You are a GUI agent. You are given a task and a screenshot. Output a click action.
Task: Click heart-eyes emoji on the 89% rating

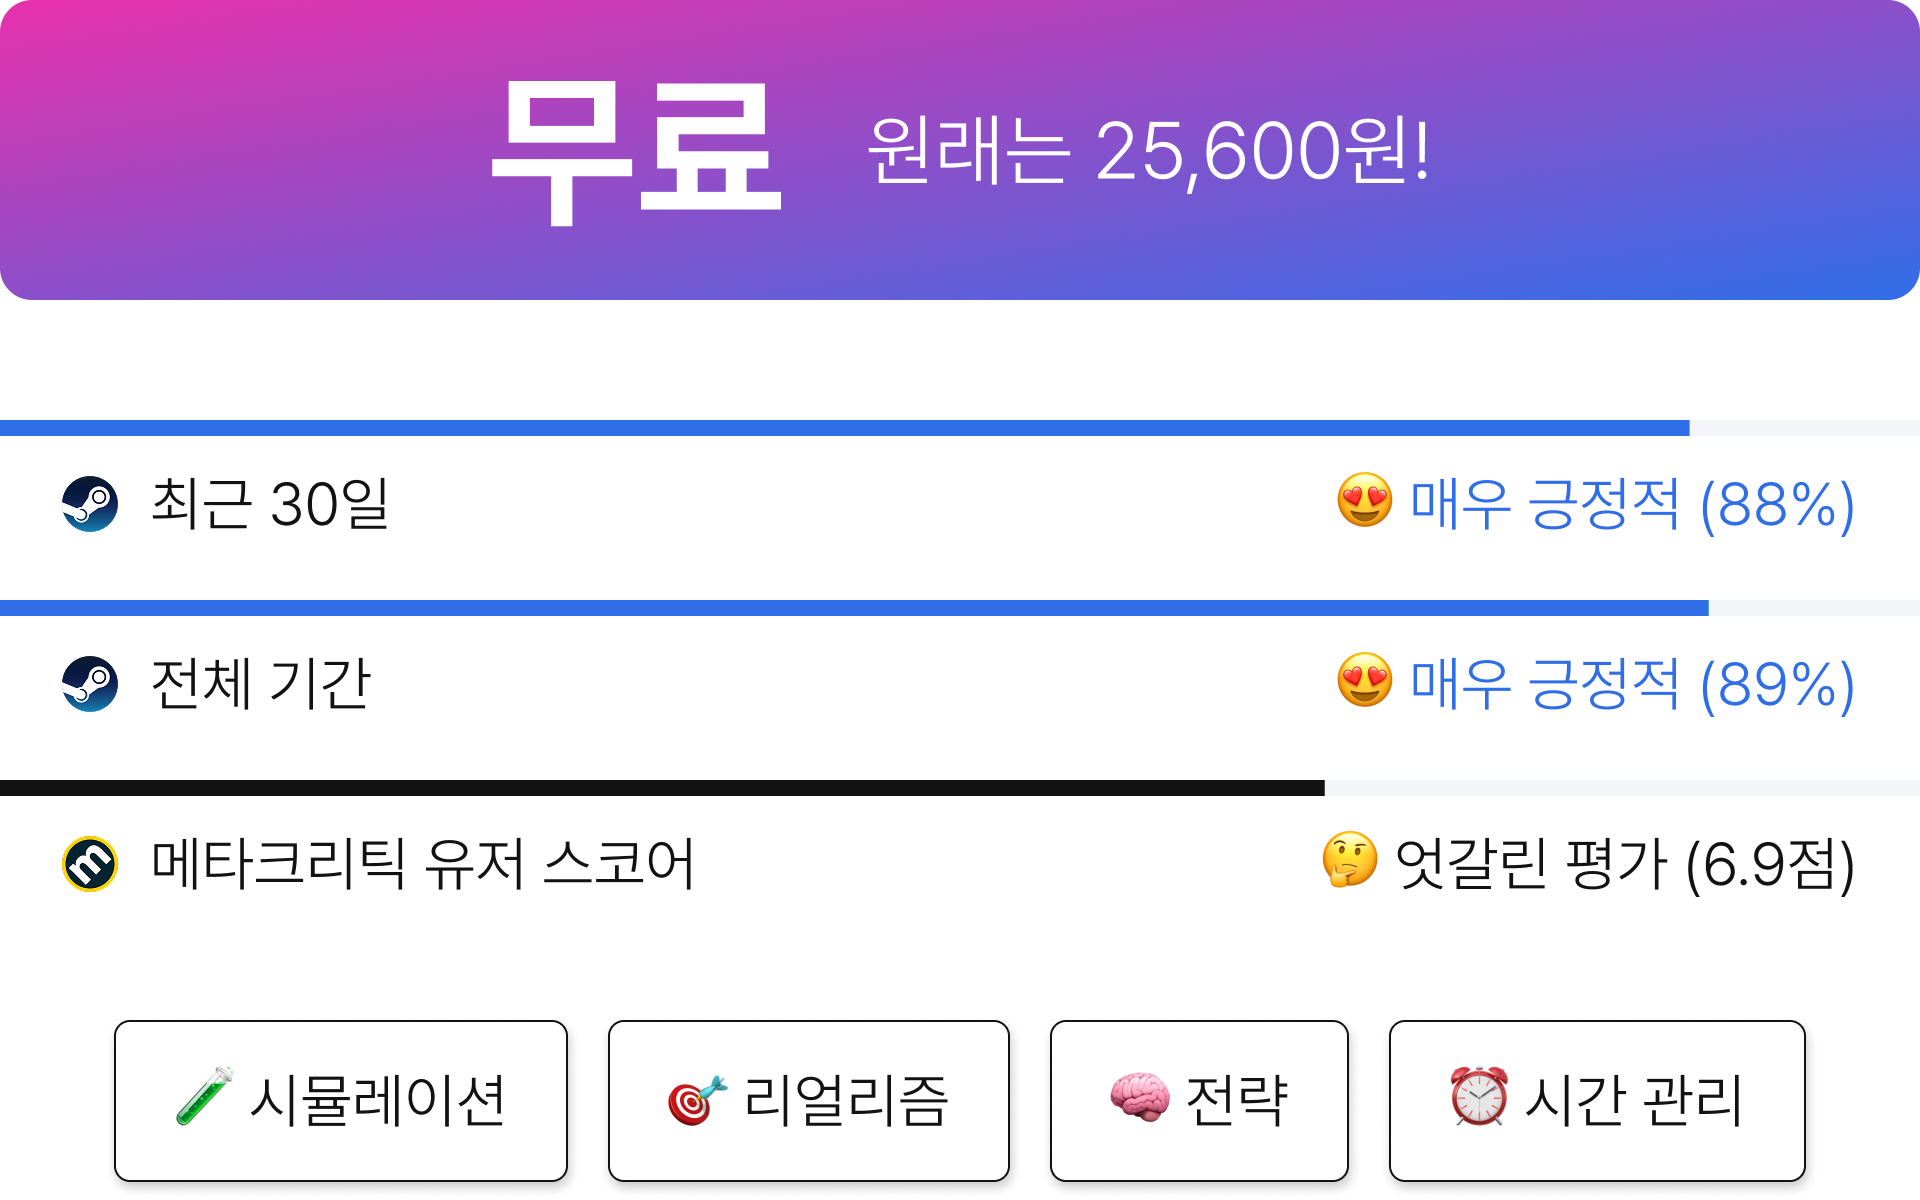pyautogui.click(x=1365, y=680)
